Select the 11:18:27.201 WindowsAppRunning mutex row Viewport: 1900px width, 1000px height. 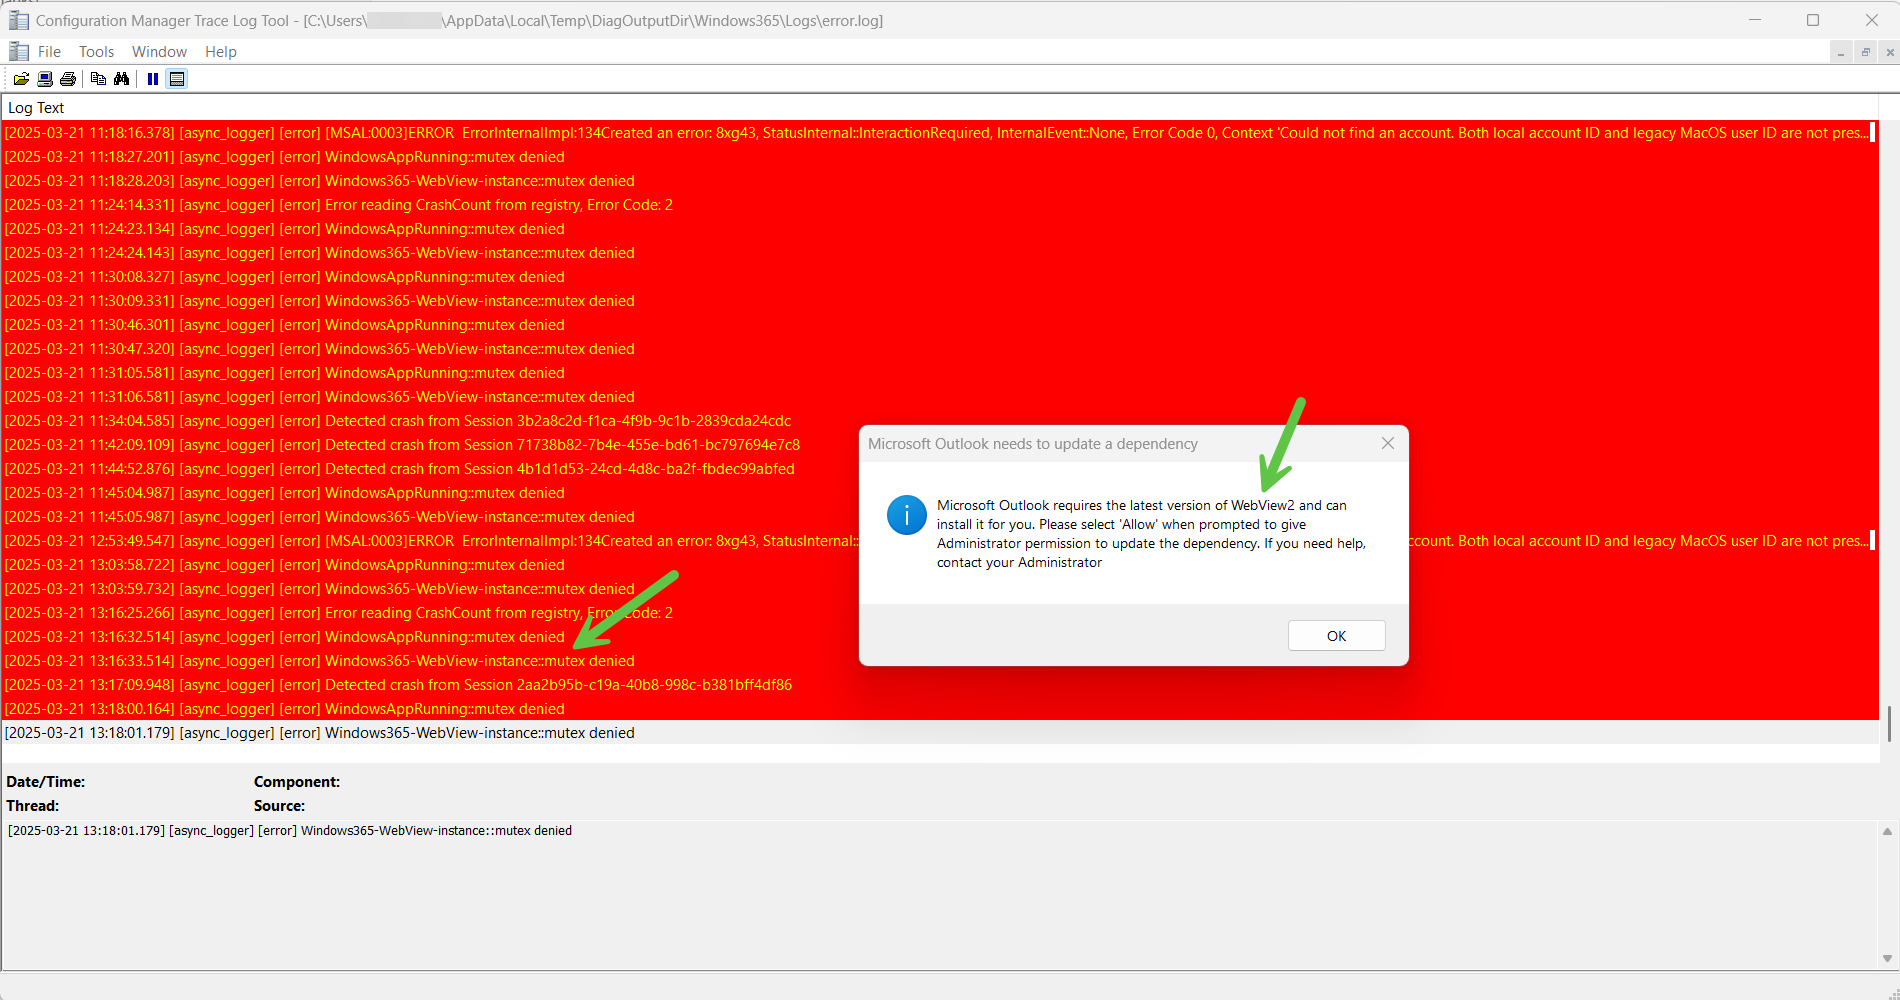940,157
